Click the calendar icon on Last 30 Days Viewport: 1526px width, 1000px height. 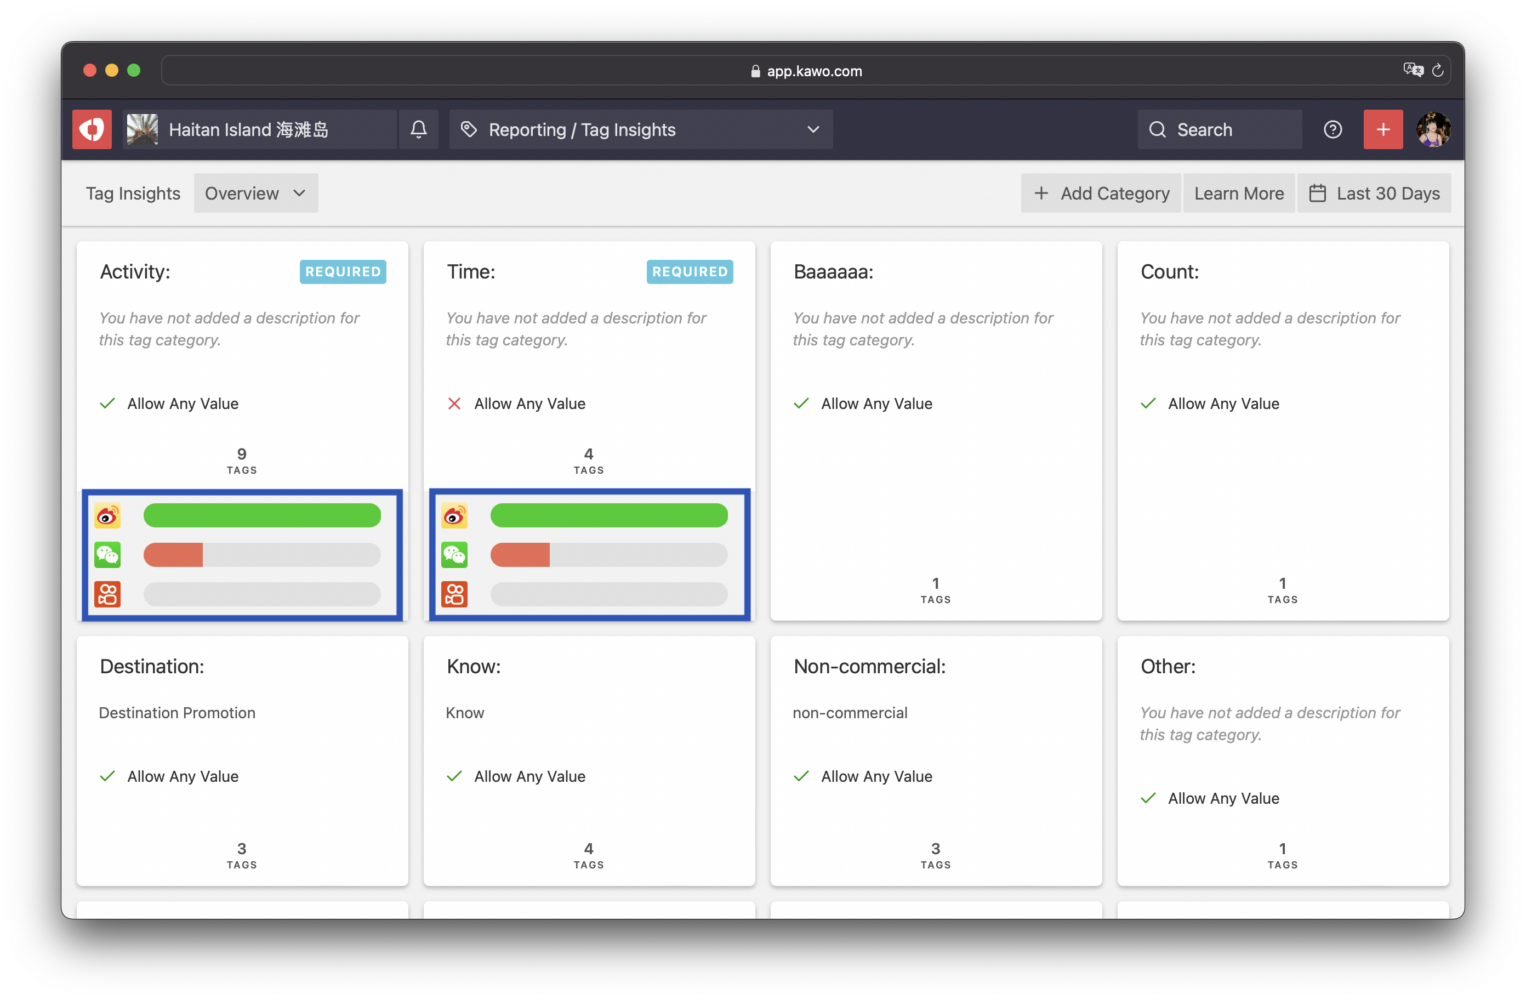click(1318, 192)
